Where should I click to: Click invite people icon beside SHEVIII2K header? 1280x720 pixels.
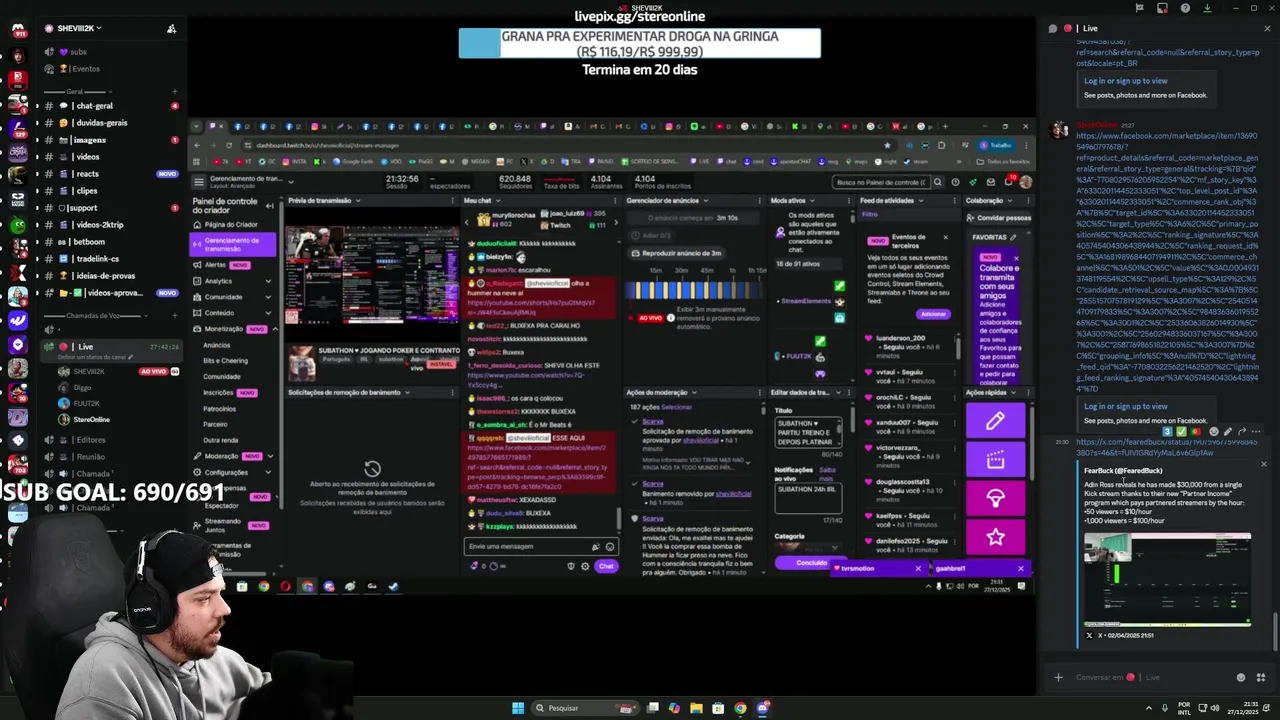tap(171, 29)
